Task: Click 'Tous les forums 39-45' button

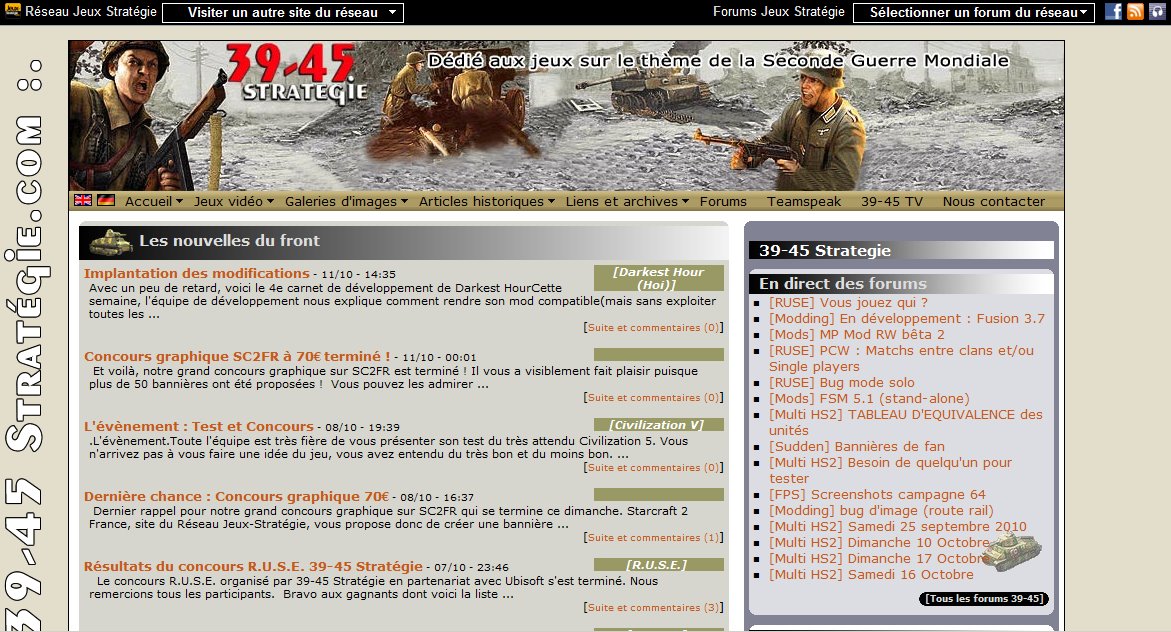Action: (x=984, y=599)
